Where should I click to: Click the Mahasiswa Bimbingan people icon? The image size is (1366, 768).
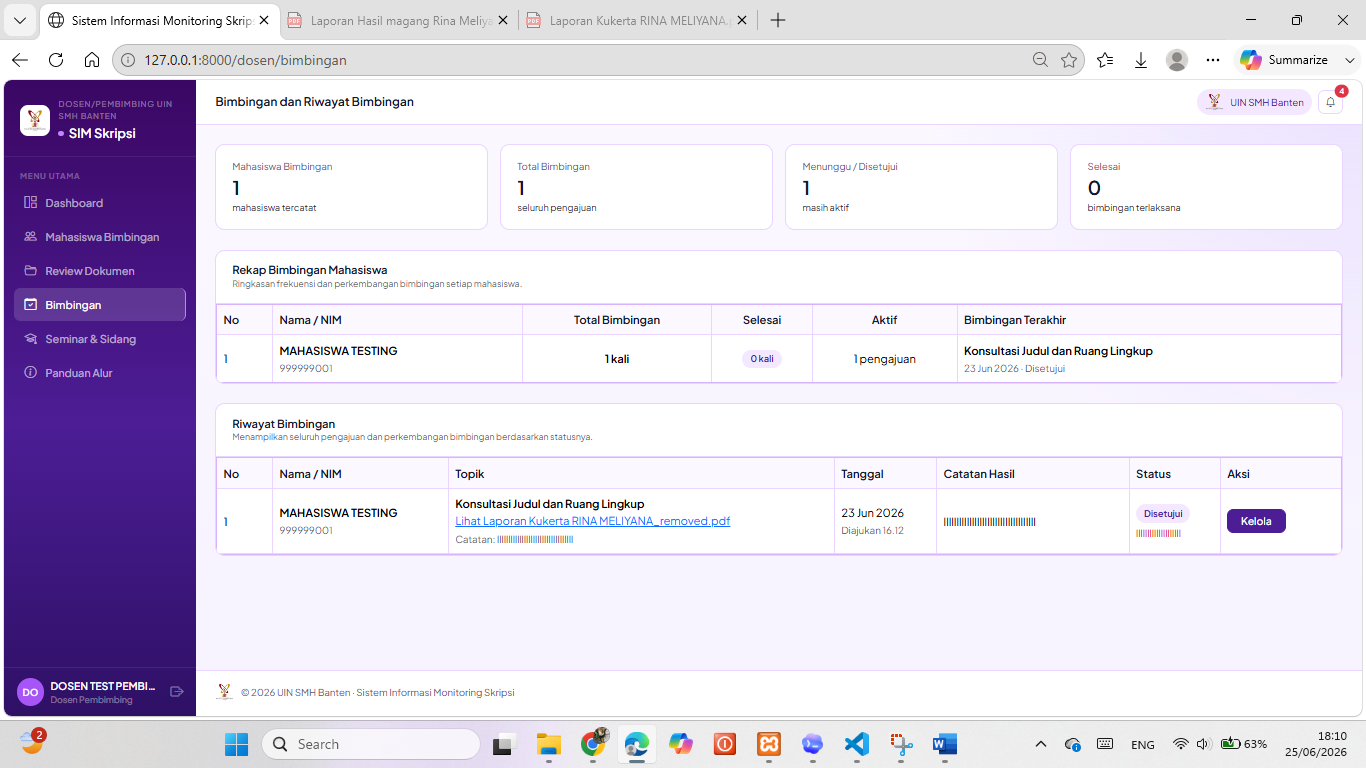[x=30, y=237]
